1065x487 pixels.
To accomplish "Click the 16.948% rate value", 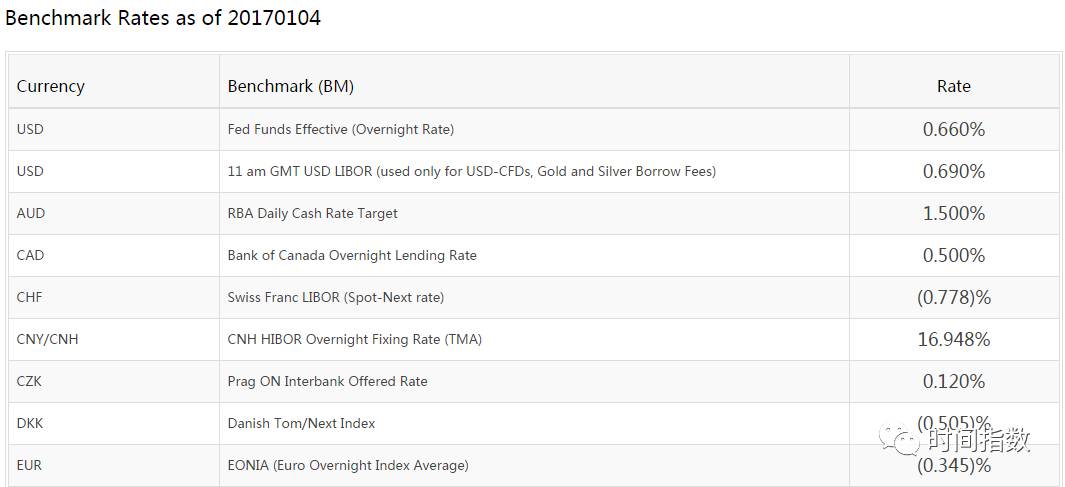I will 953,339.
